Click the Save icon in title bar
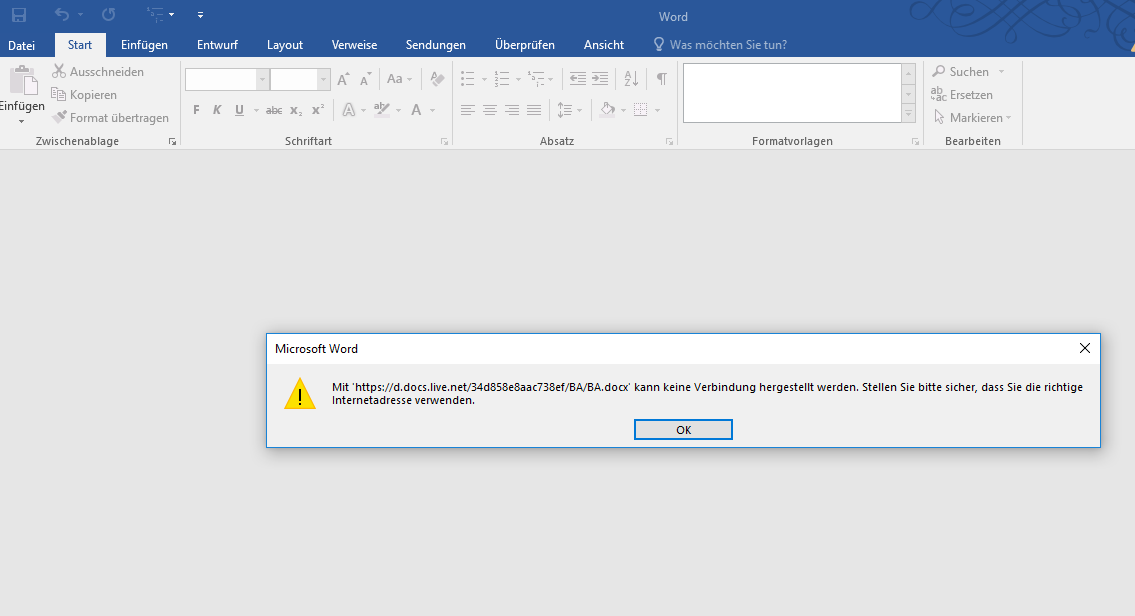Screen dimensions: 1135x616 pos(19,15)
